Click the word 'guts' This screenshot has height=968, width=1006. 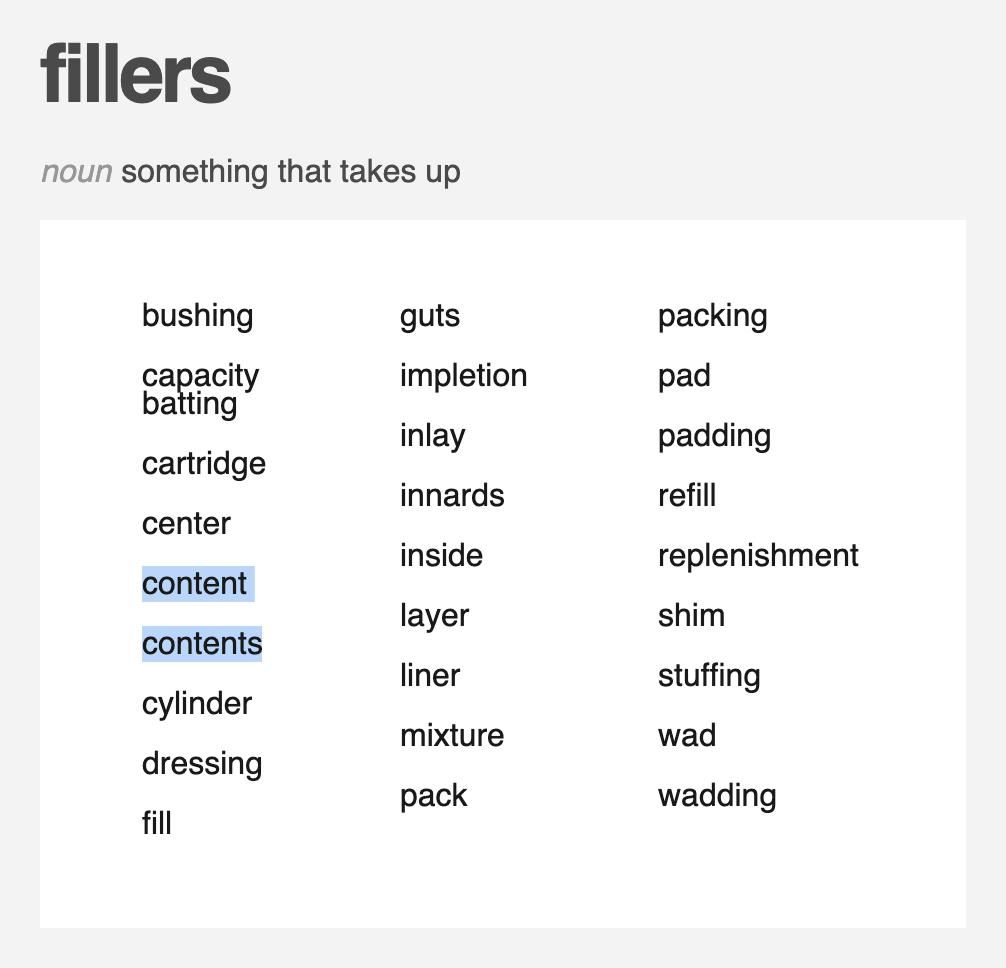point(430,316)
